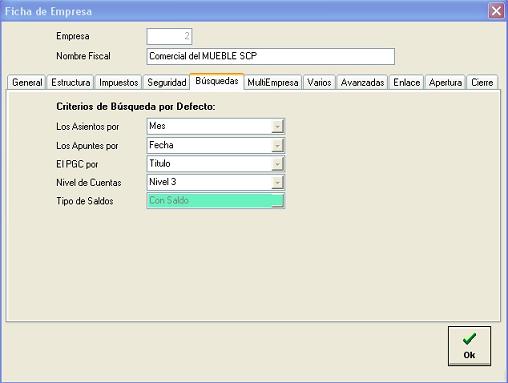Open the Varios tab
Screen dimensions: 508x383
319,82
